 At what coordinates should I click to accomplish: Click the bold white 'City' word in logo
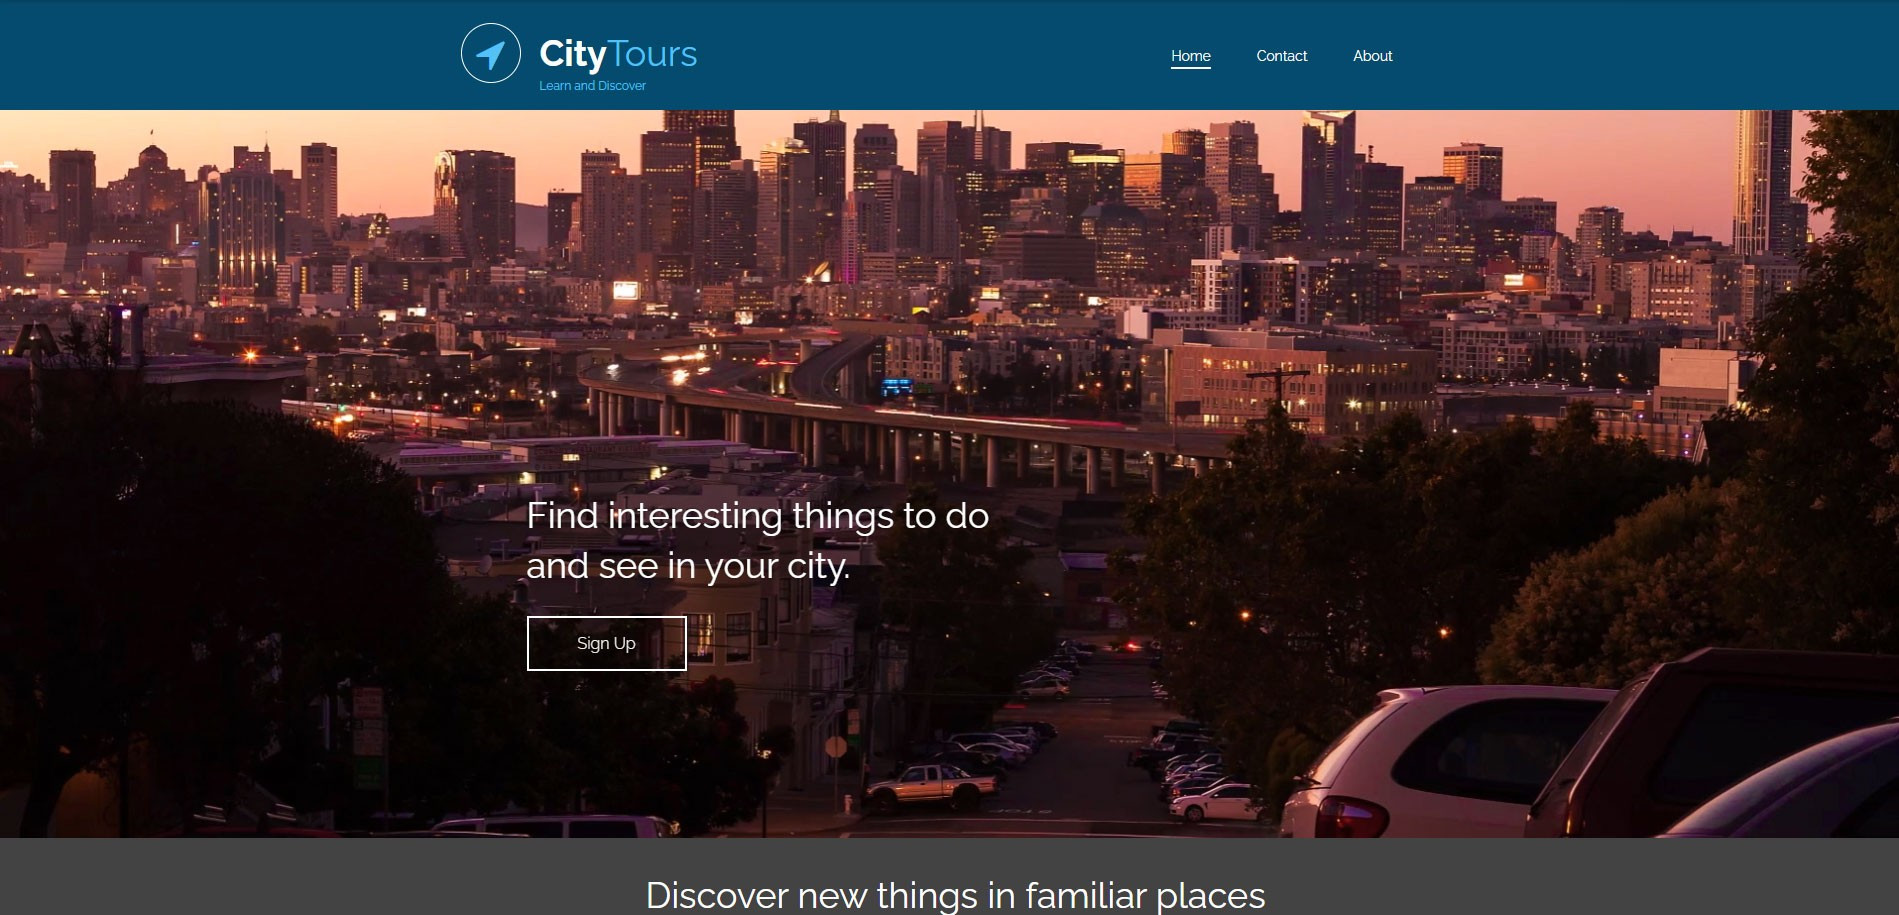(x=572, y=54)
